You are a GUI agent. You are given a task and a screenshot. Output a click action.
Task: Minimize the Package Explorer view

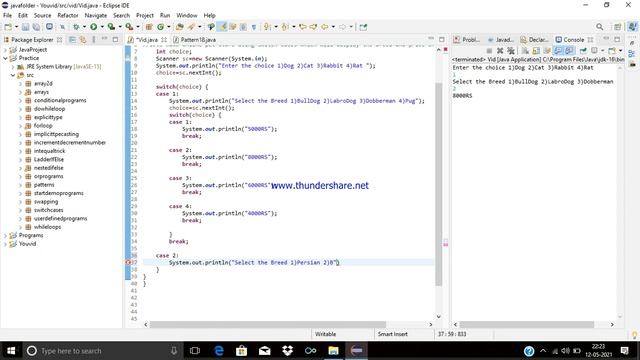tap(104, 39)
